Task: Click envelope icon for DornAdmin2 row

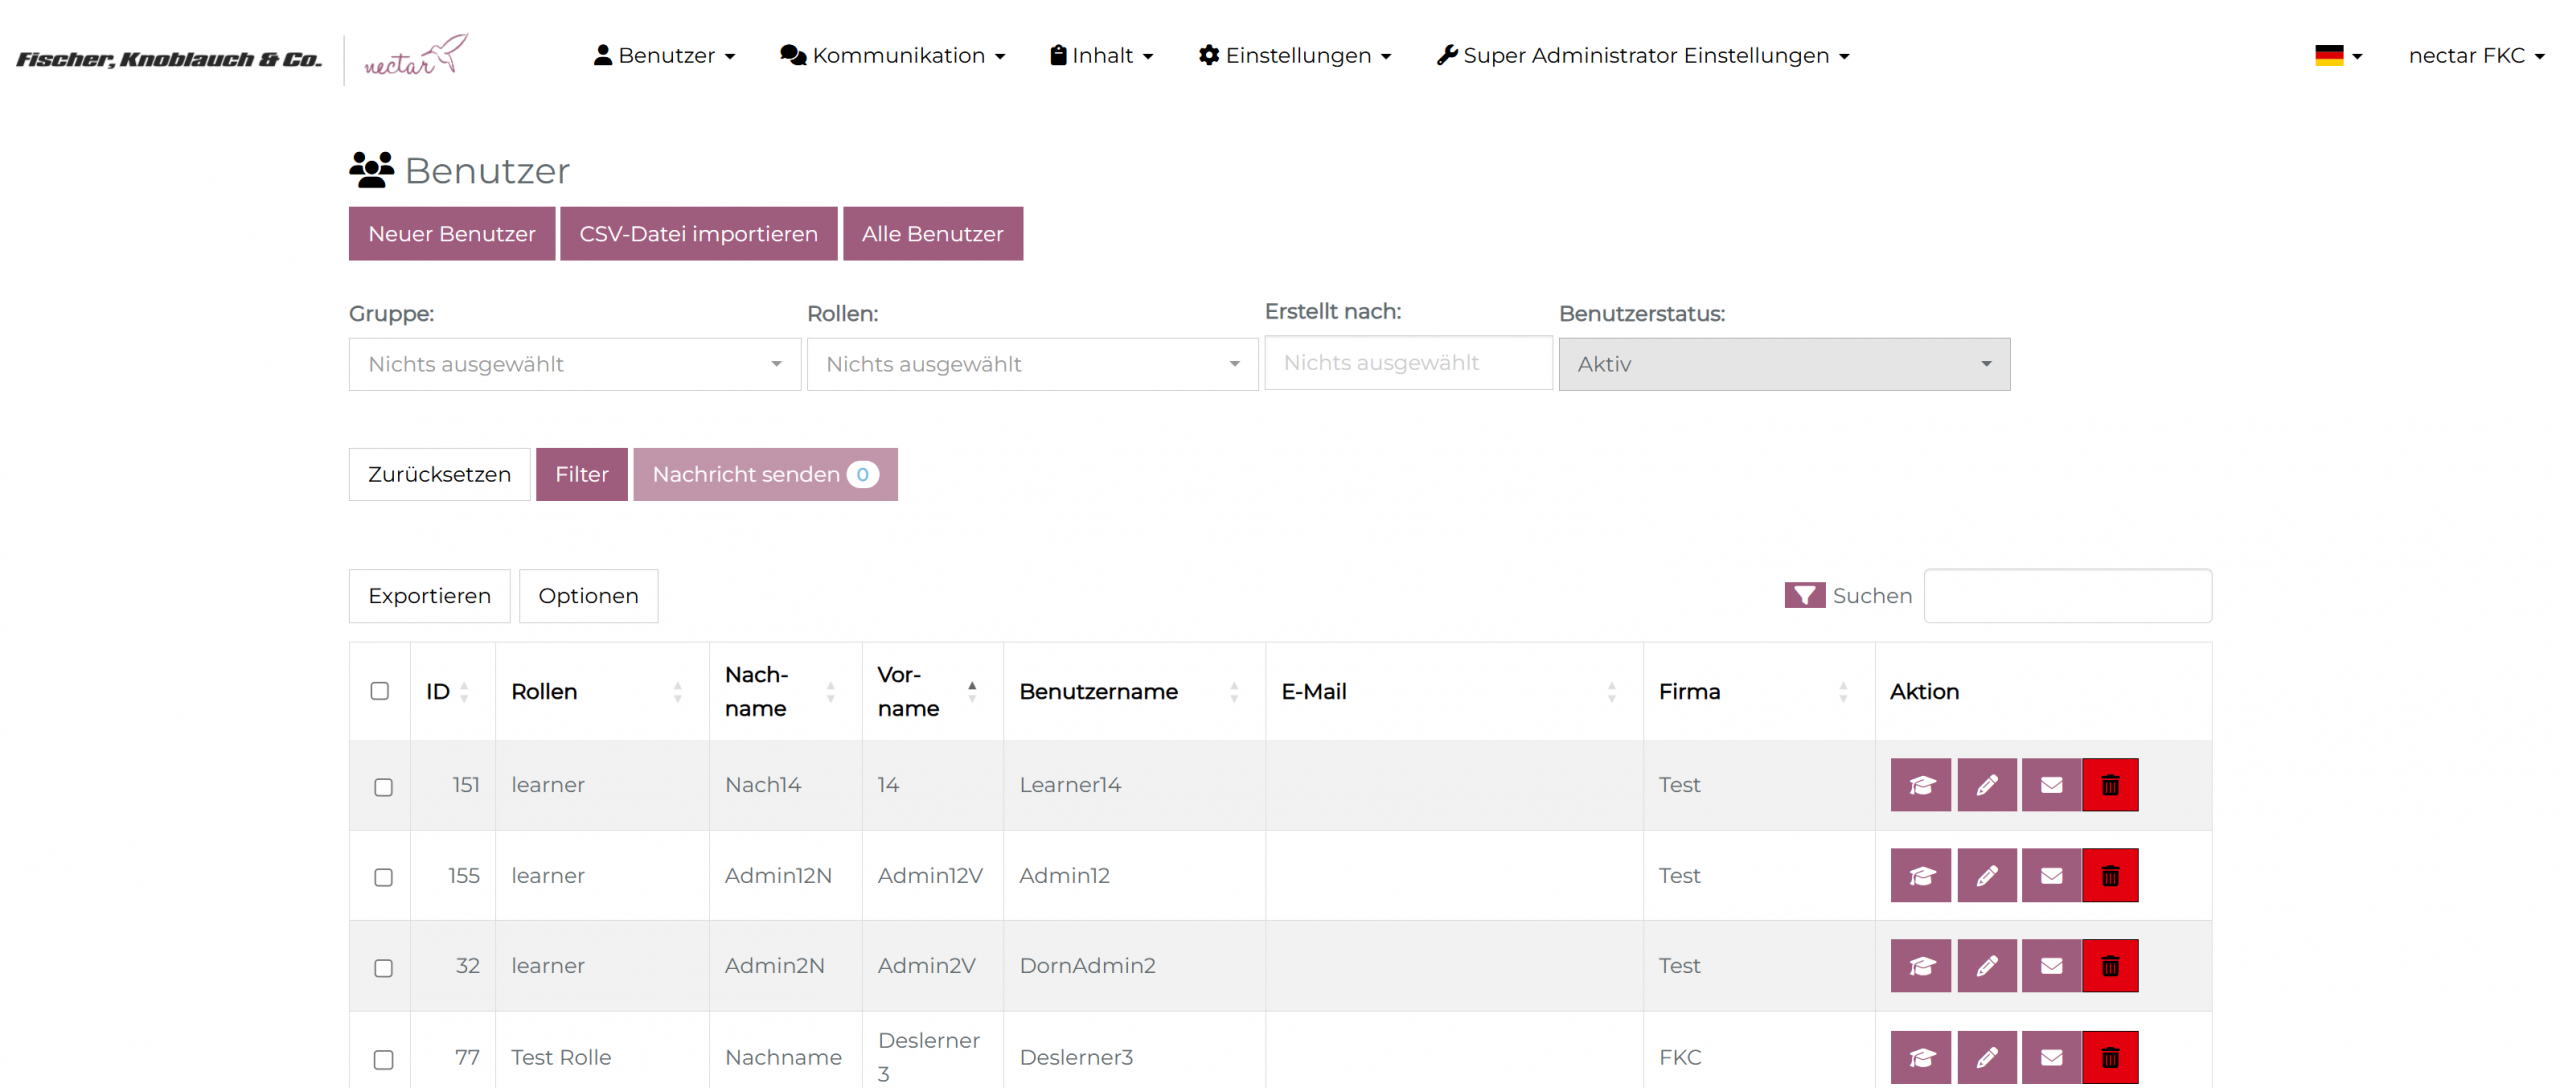Action: tap(2050, 966)
